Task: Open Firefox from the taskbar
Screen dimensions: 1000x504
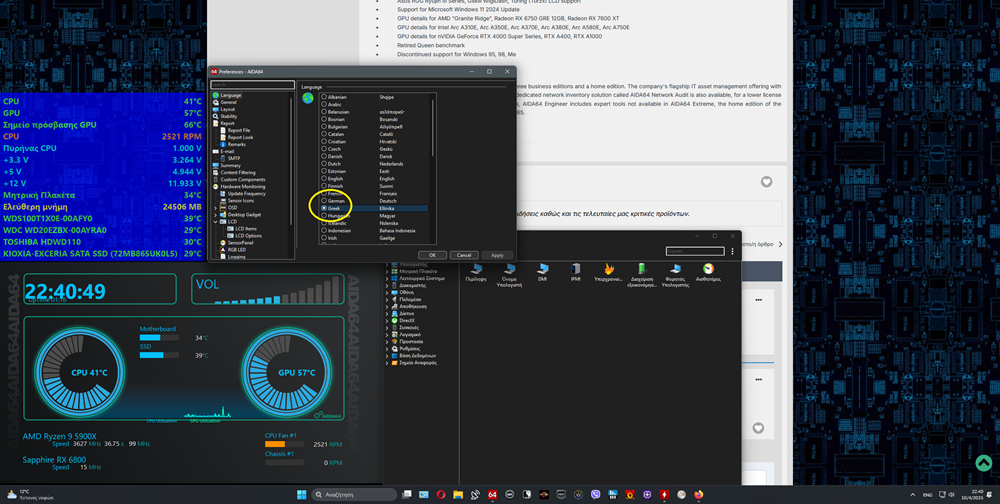Action: 699,494
